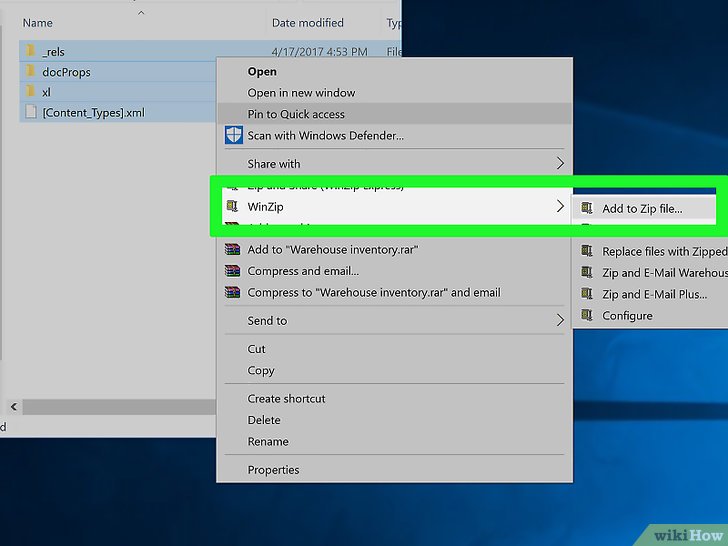Click the WinRAR icon beside Compress and email
728x546 pixels.
(x=233, y=271)
